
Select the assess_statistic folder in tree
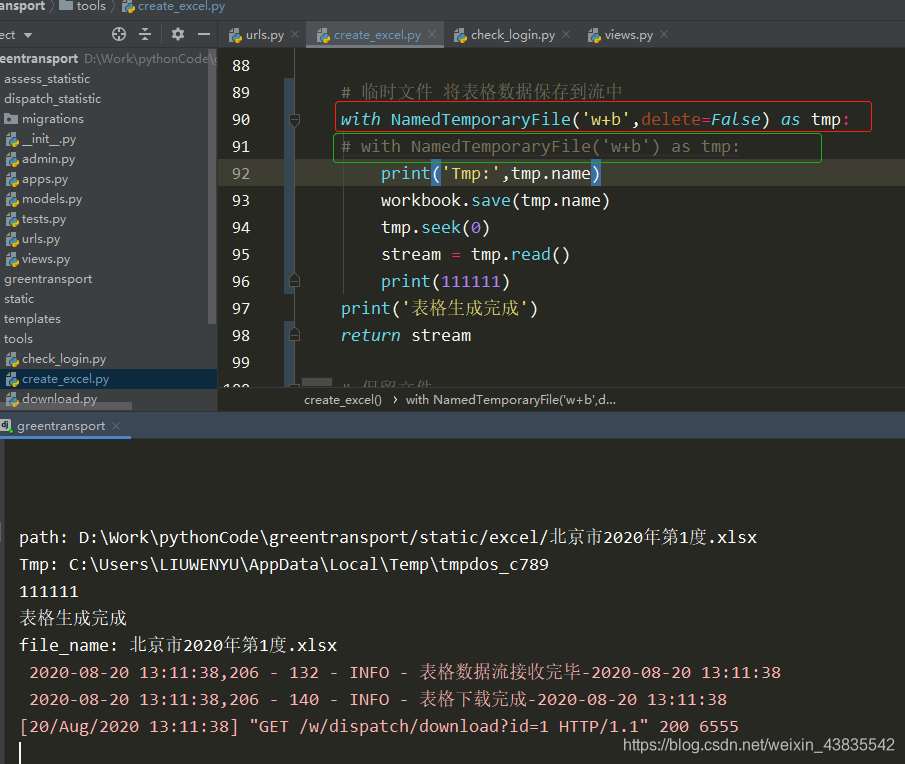click(47, 79)
